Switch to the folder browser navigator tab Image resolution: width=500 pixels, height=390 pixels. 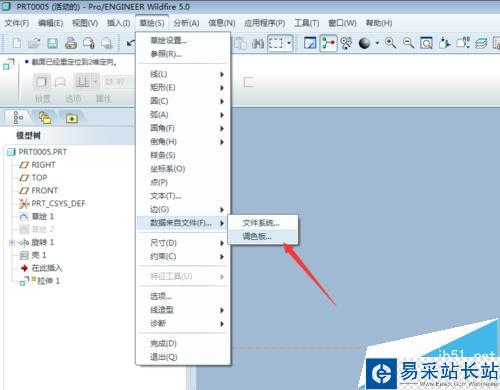point(45,118)
